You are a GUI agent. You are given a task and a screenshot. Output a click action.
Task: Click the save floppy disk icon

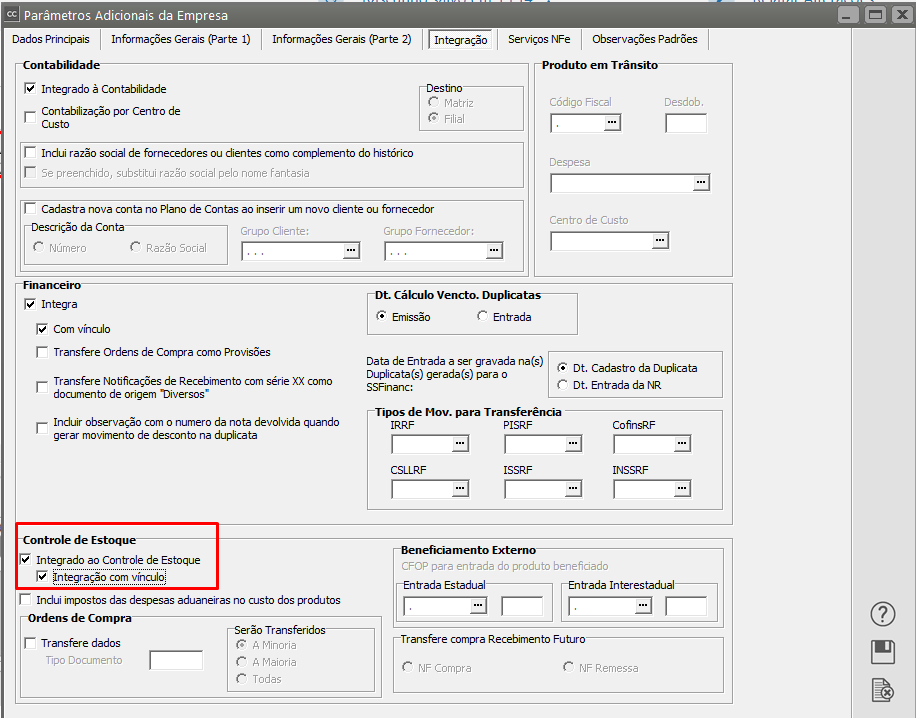(x=882, y=652)
